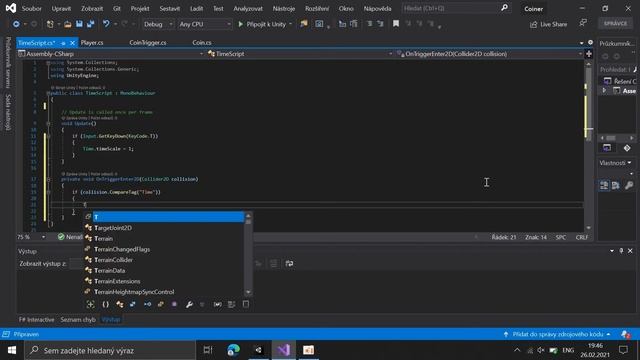The height and width of the screenshot is (360, 640).
Task: Click the Připojit k Unity button
Action: pos(262,24)
